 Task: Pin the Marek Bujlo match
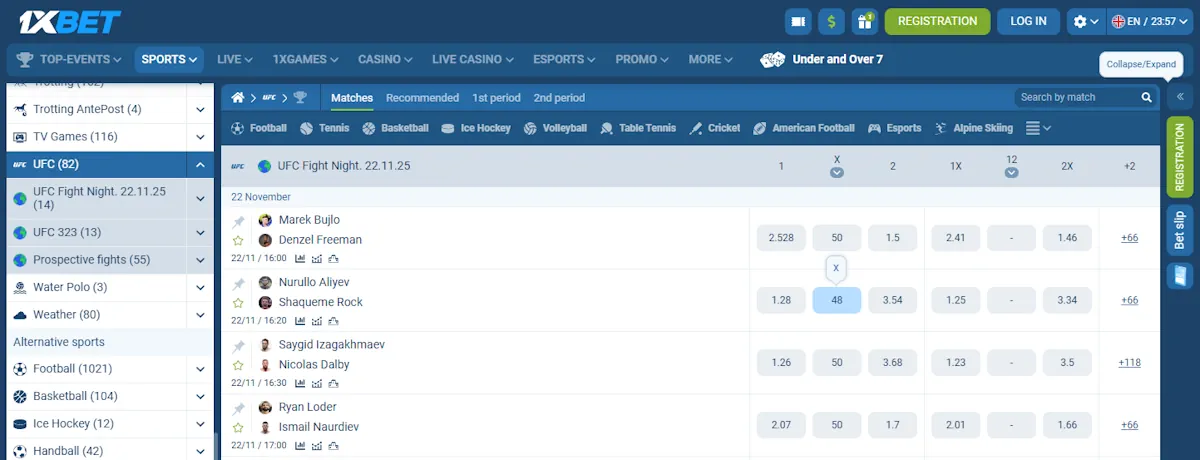pyautogui.click(x=238, y=222)
